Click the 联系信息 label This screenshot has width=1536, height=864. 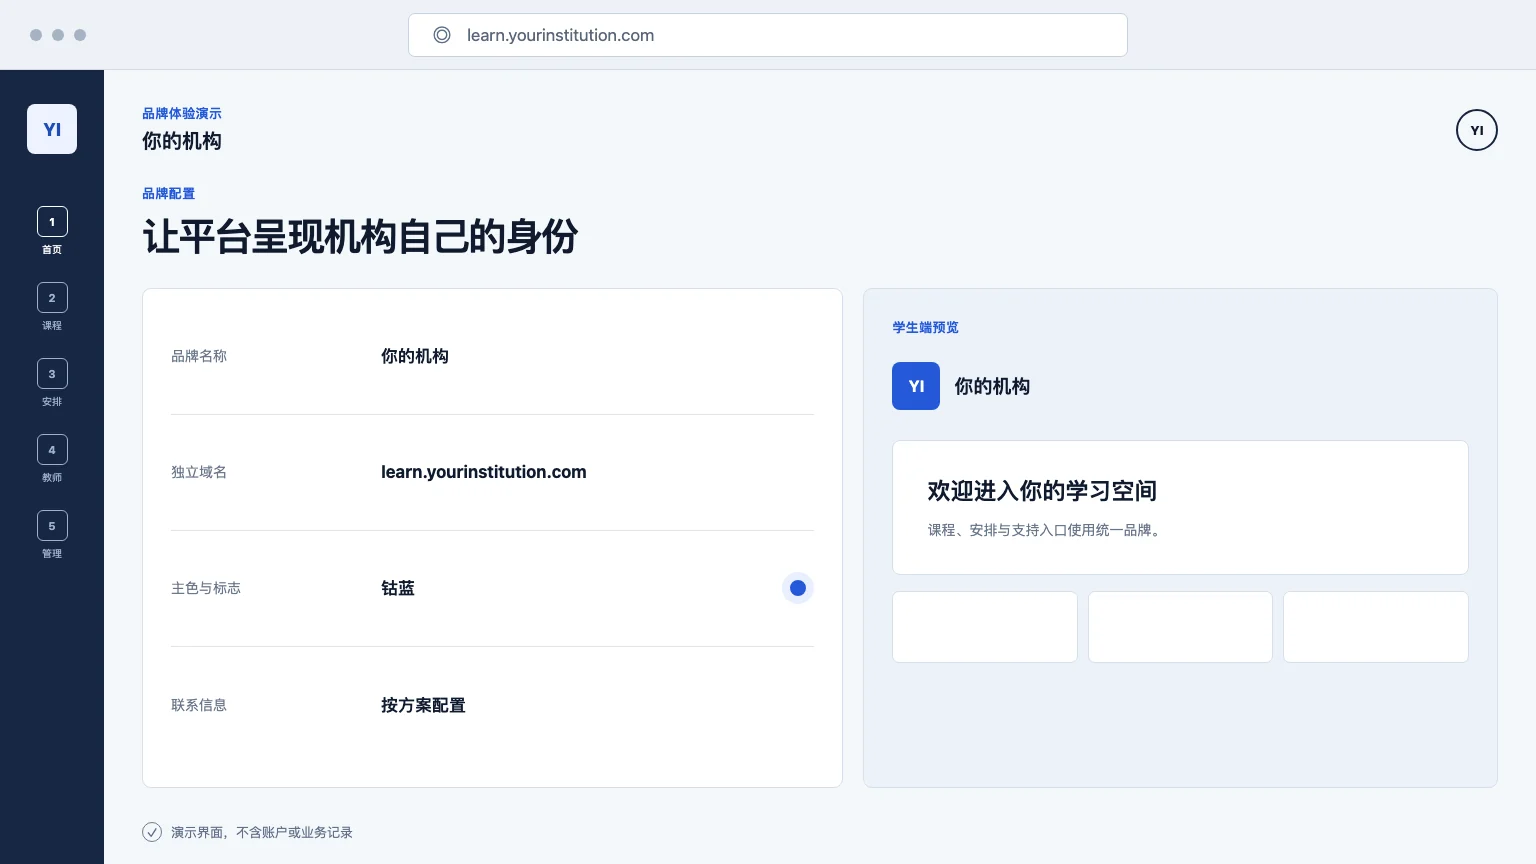pyautogui.click(x=199, y=705)
